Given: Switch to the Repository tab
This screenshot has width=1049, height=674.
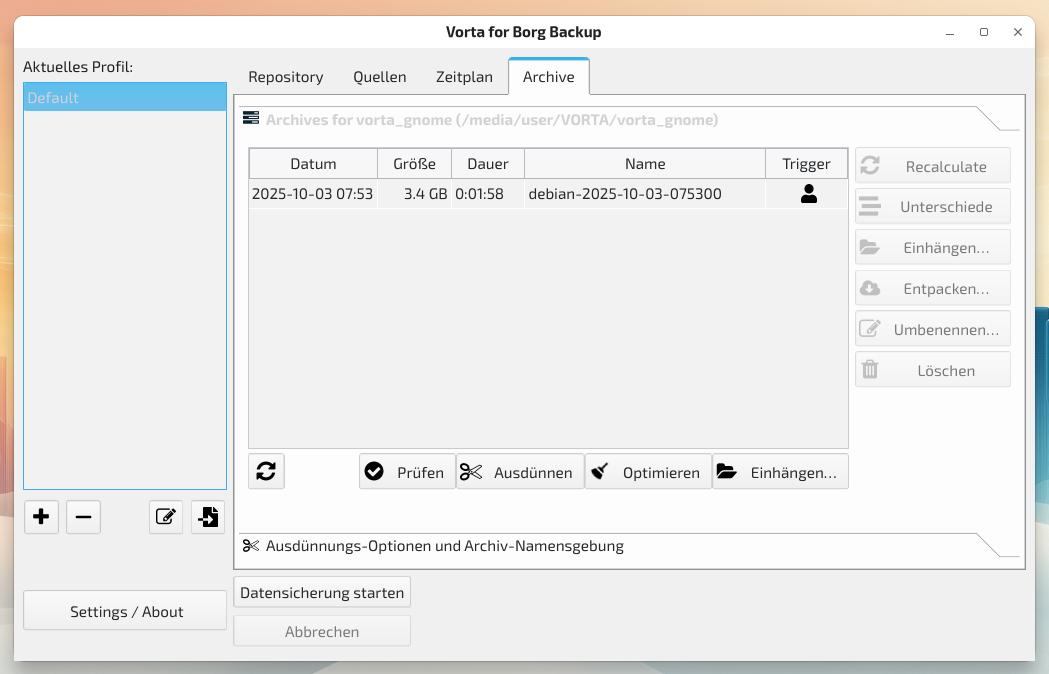Looking at the screenshot, I should (x=286, y=77).
